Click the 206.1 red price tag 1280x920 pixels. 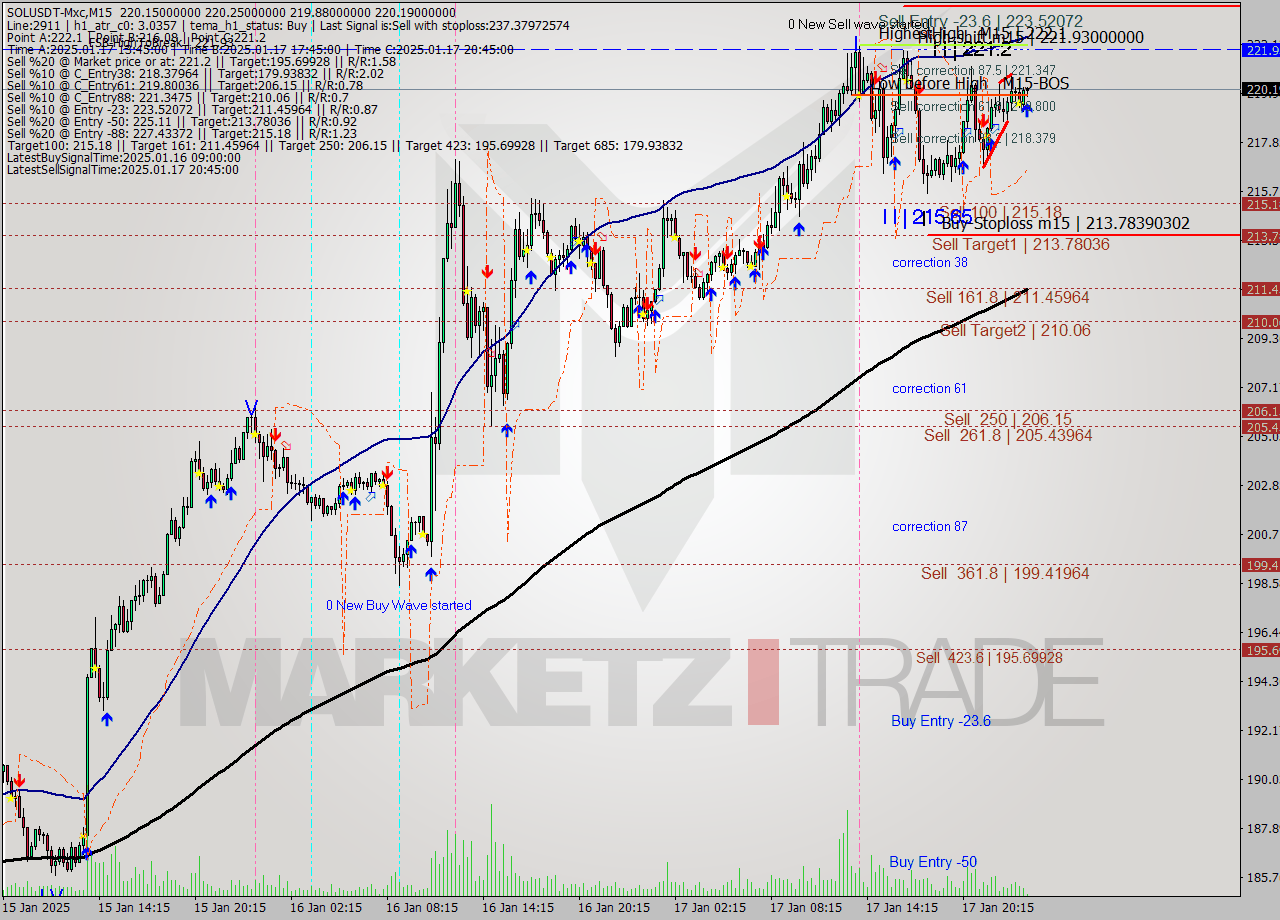click(x=1260, y=411)
